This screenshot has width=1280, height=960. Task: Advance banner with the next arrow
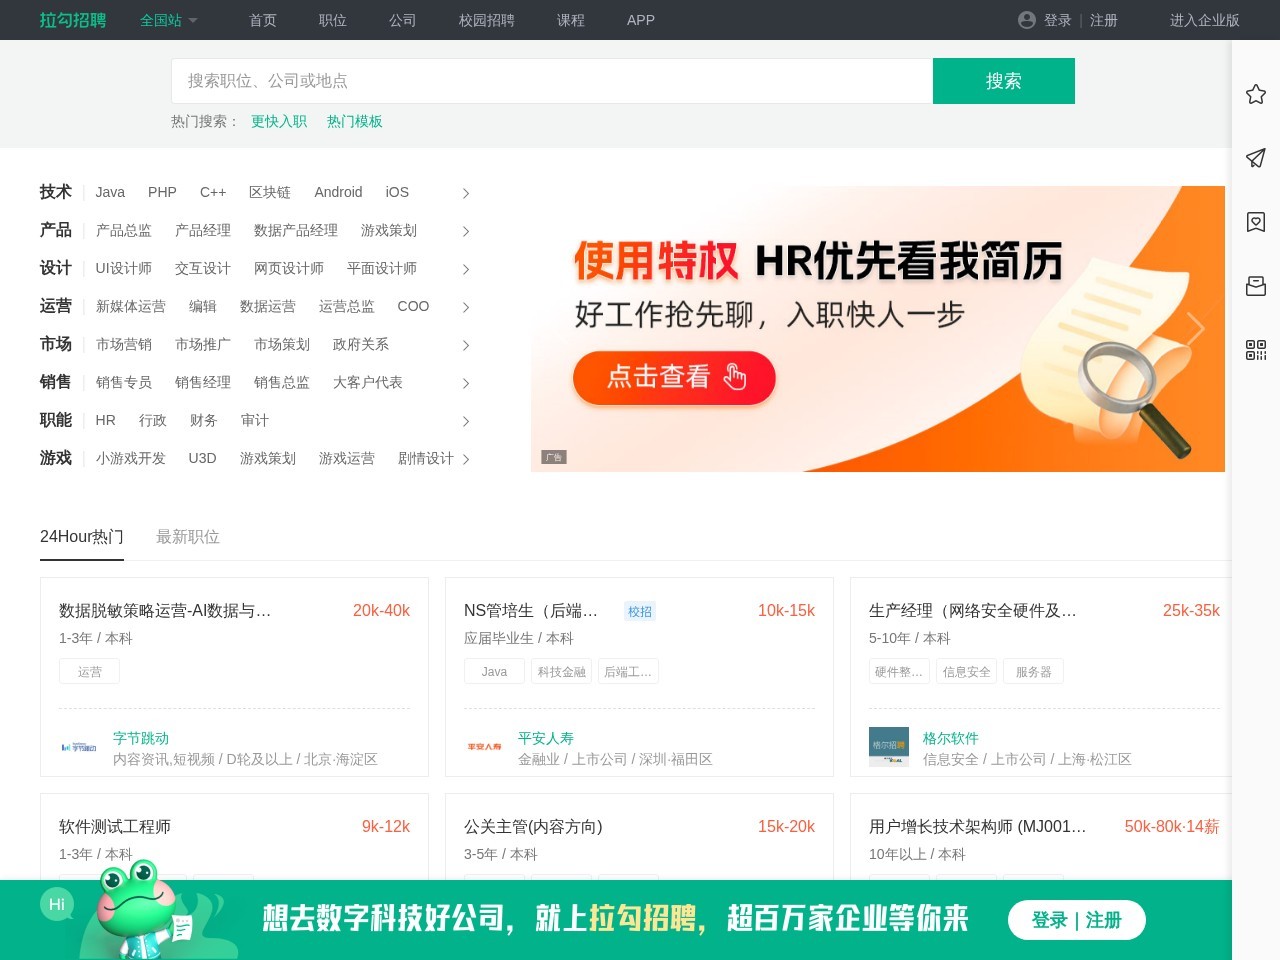[1196, 329]
